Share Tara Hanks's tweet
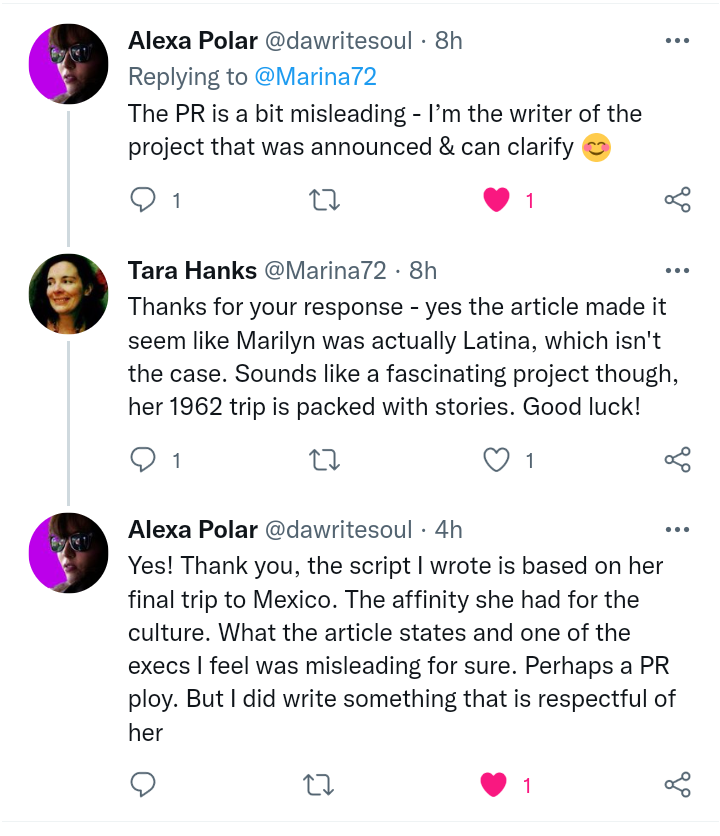The width and height of the screenshot is (720, 836). coord(677,460)
